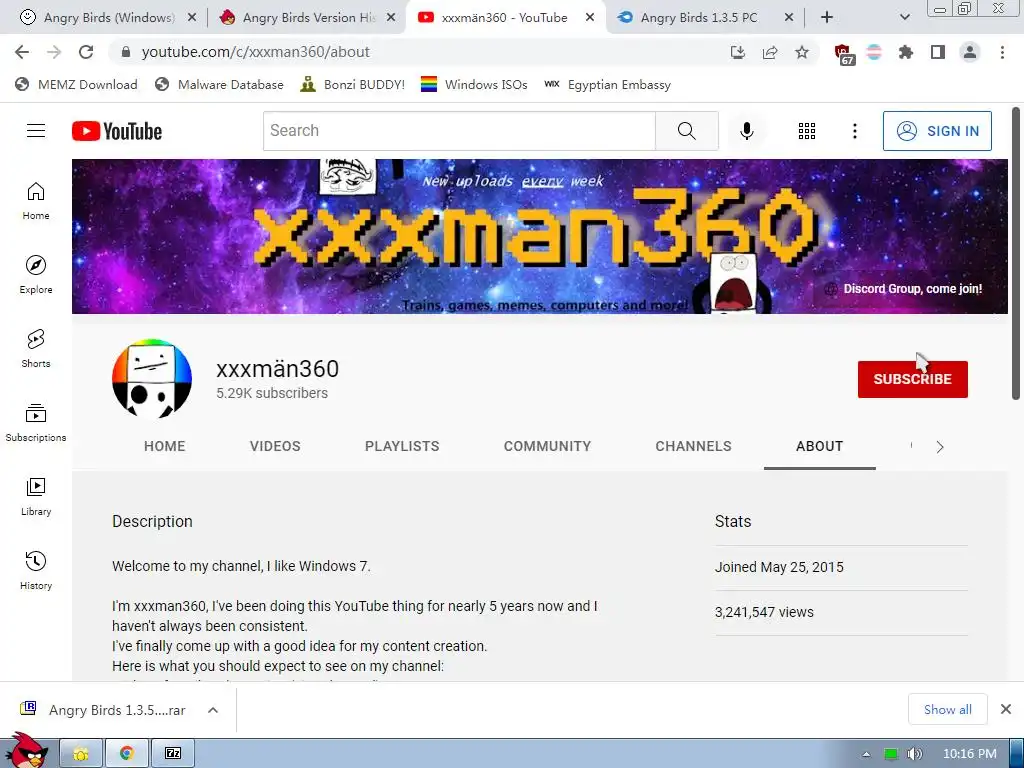Open Chrome three-dot menu
1024x768 pixels.
tap(1002, 52)
